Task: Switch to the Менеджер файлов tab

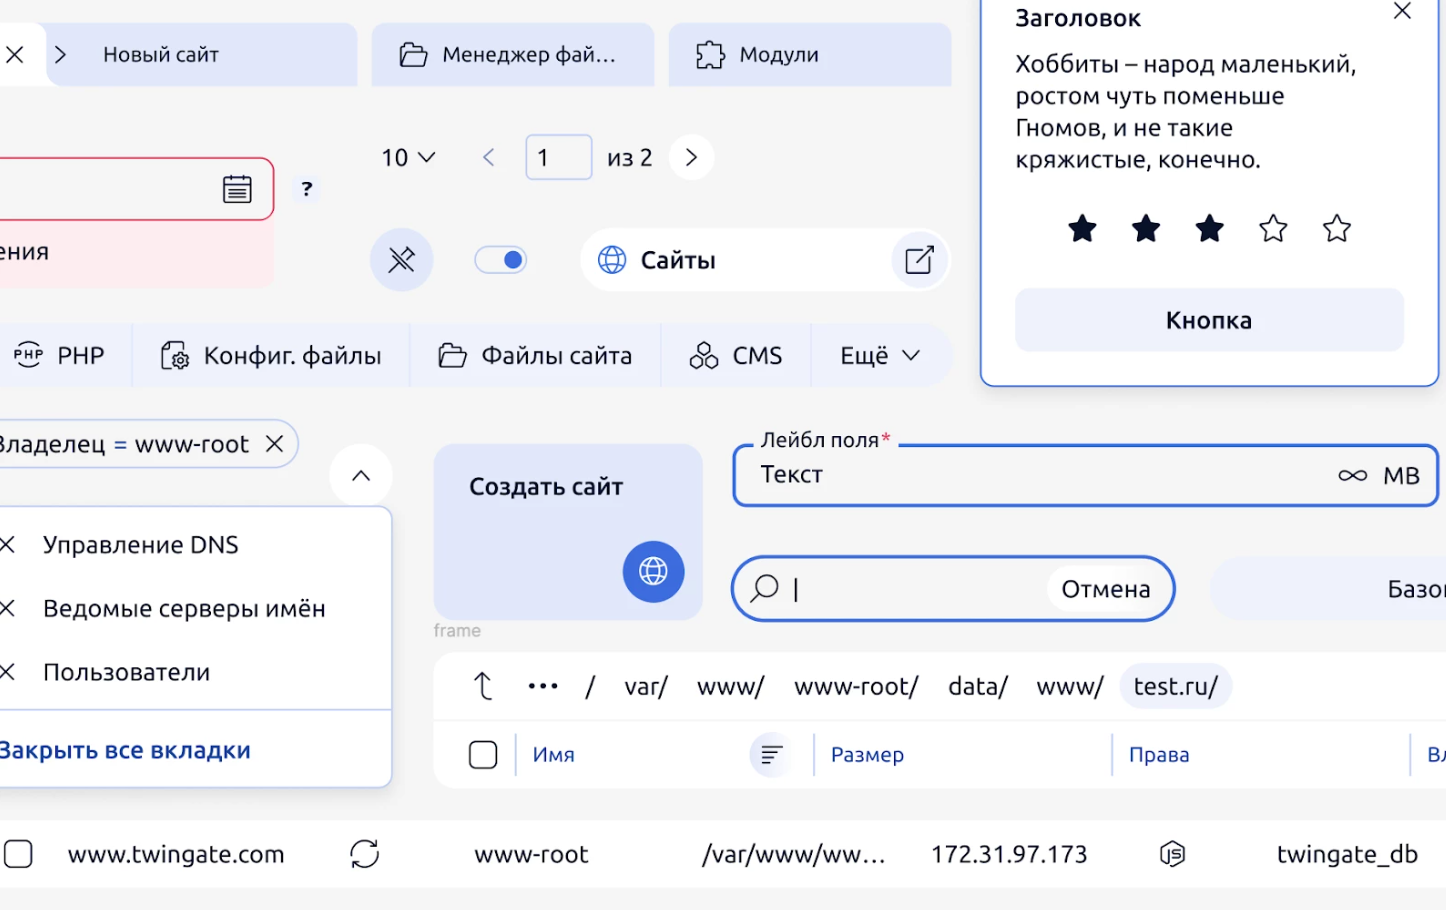Action: click(512, 55)
